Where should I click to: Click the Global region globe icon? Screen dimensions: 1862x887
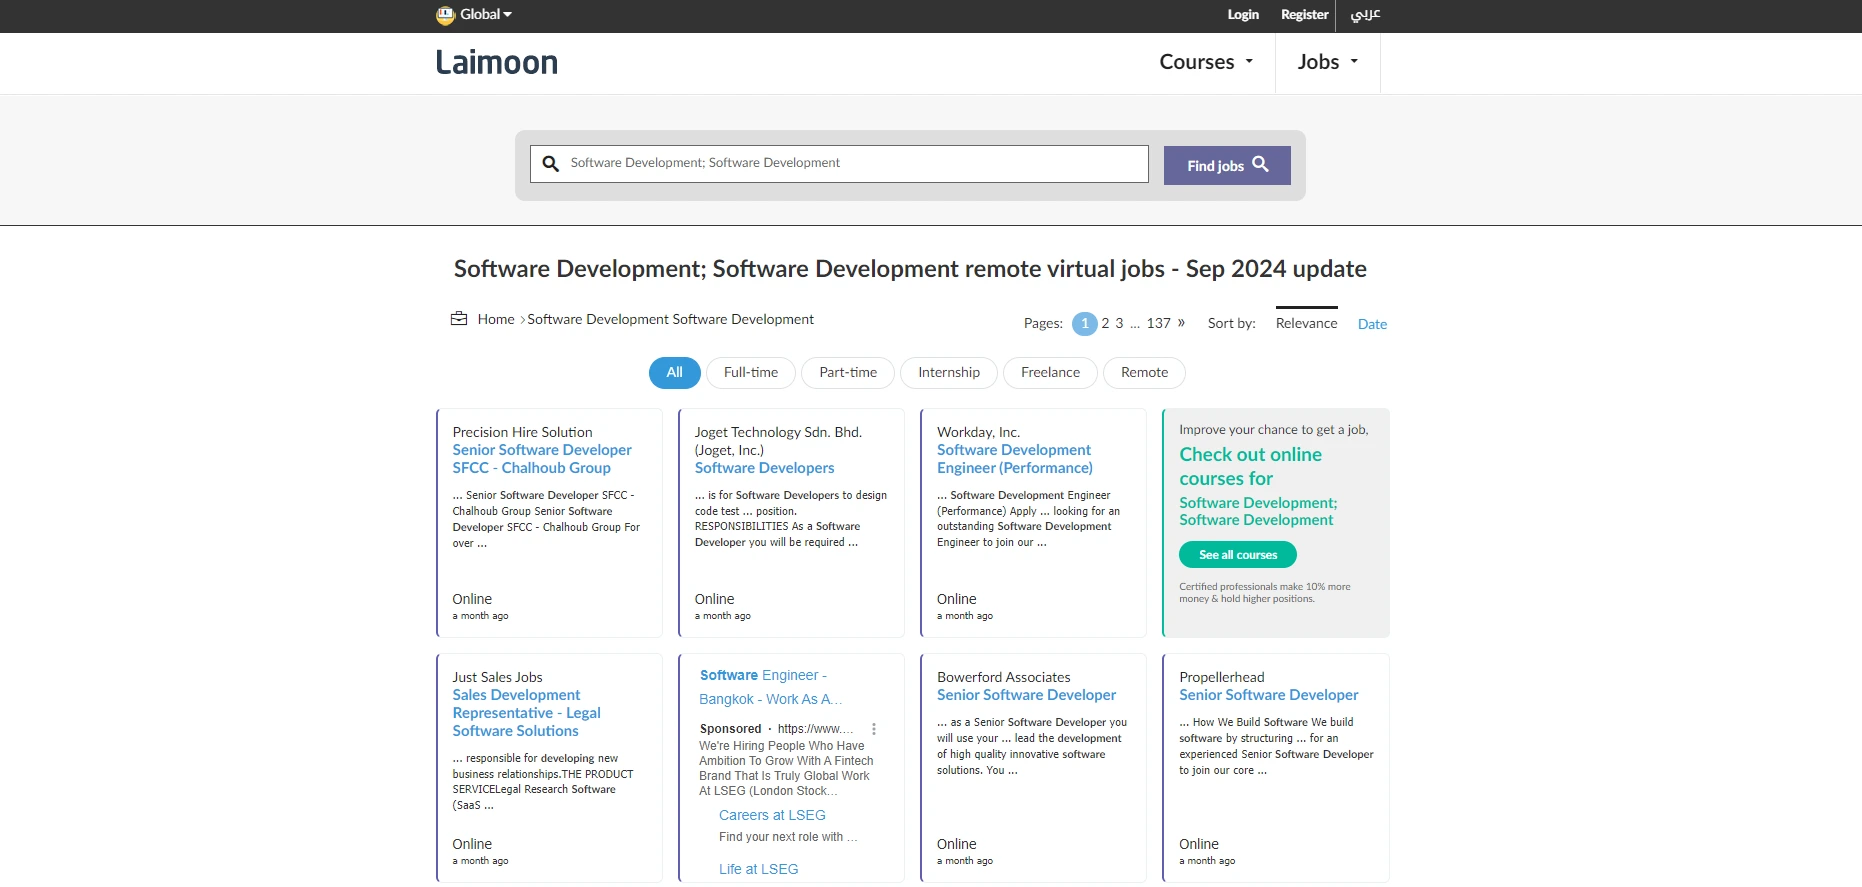click(446, 15)
